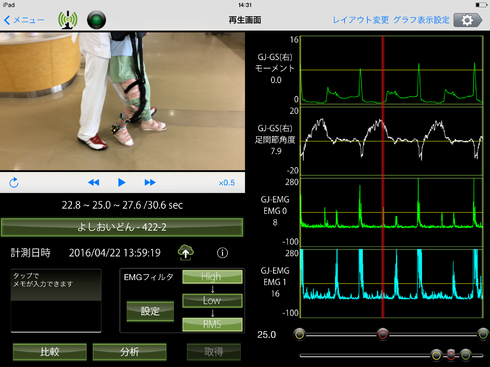Upload the data with the cloud icon
Viewport: 490px width, 367px height.
186,252
